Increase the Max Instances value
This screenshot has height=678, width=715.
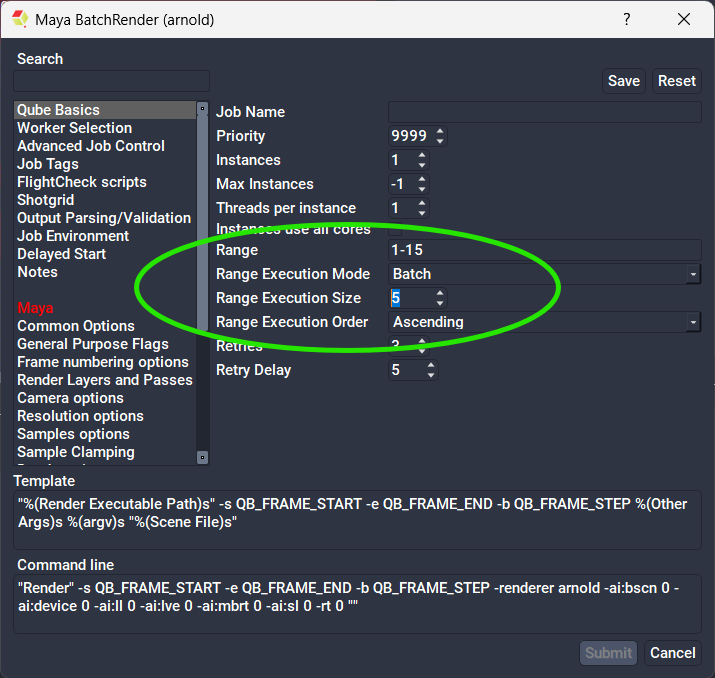[x=422, y=179]
